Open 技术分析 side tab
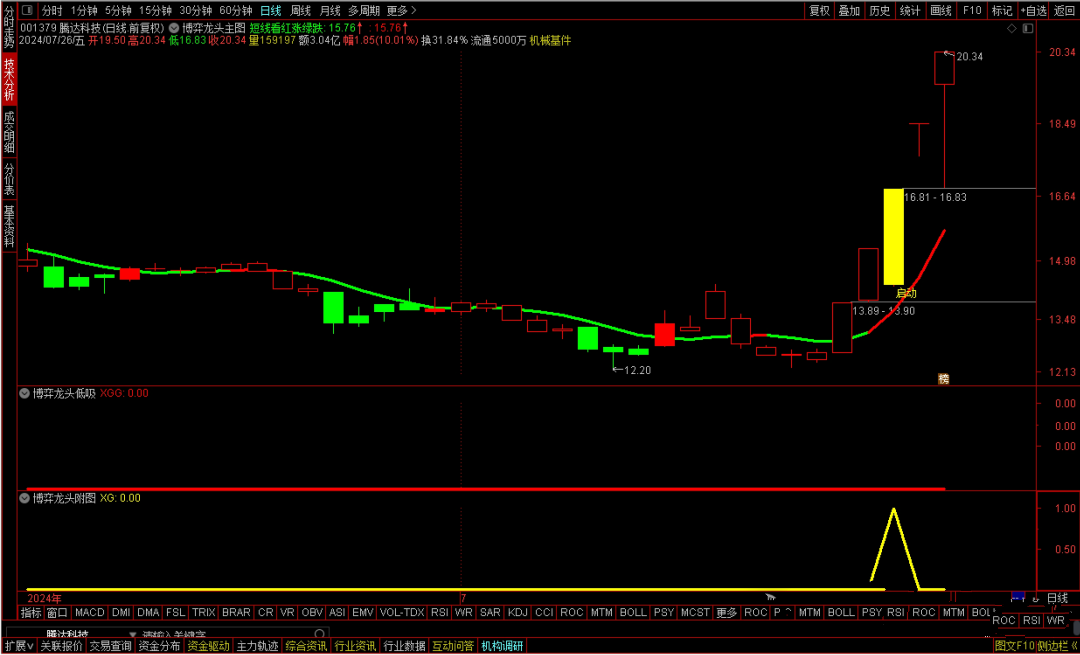Image resolution: width=1080 pixels, height=655 pixels. 9,80
